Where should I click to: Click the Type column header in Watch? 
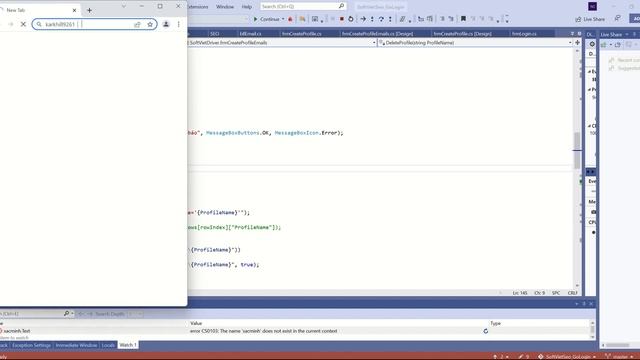(496, 323)
